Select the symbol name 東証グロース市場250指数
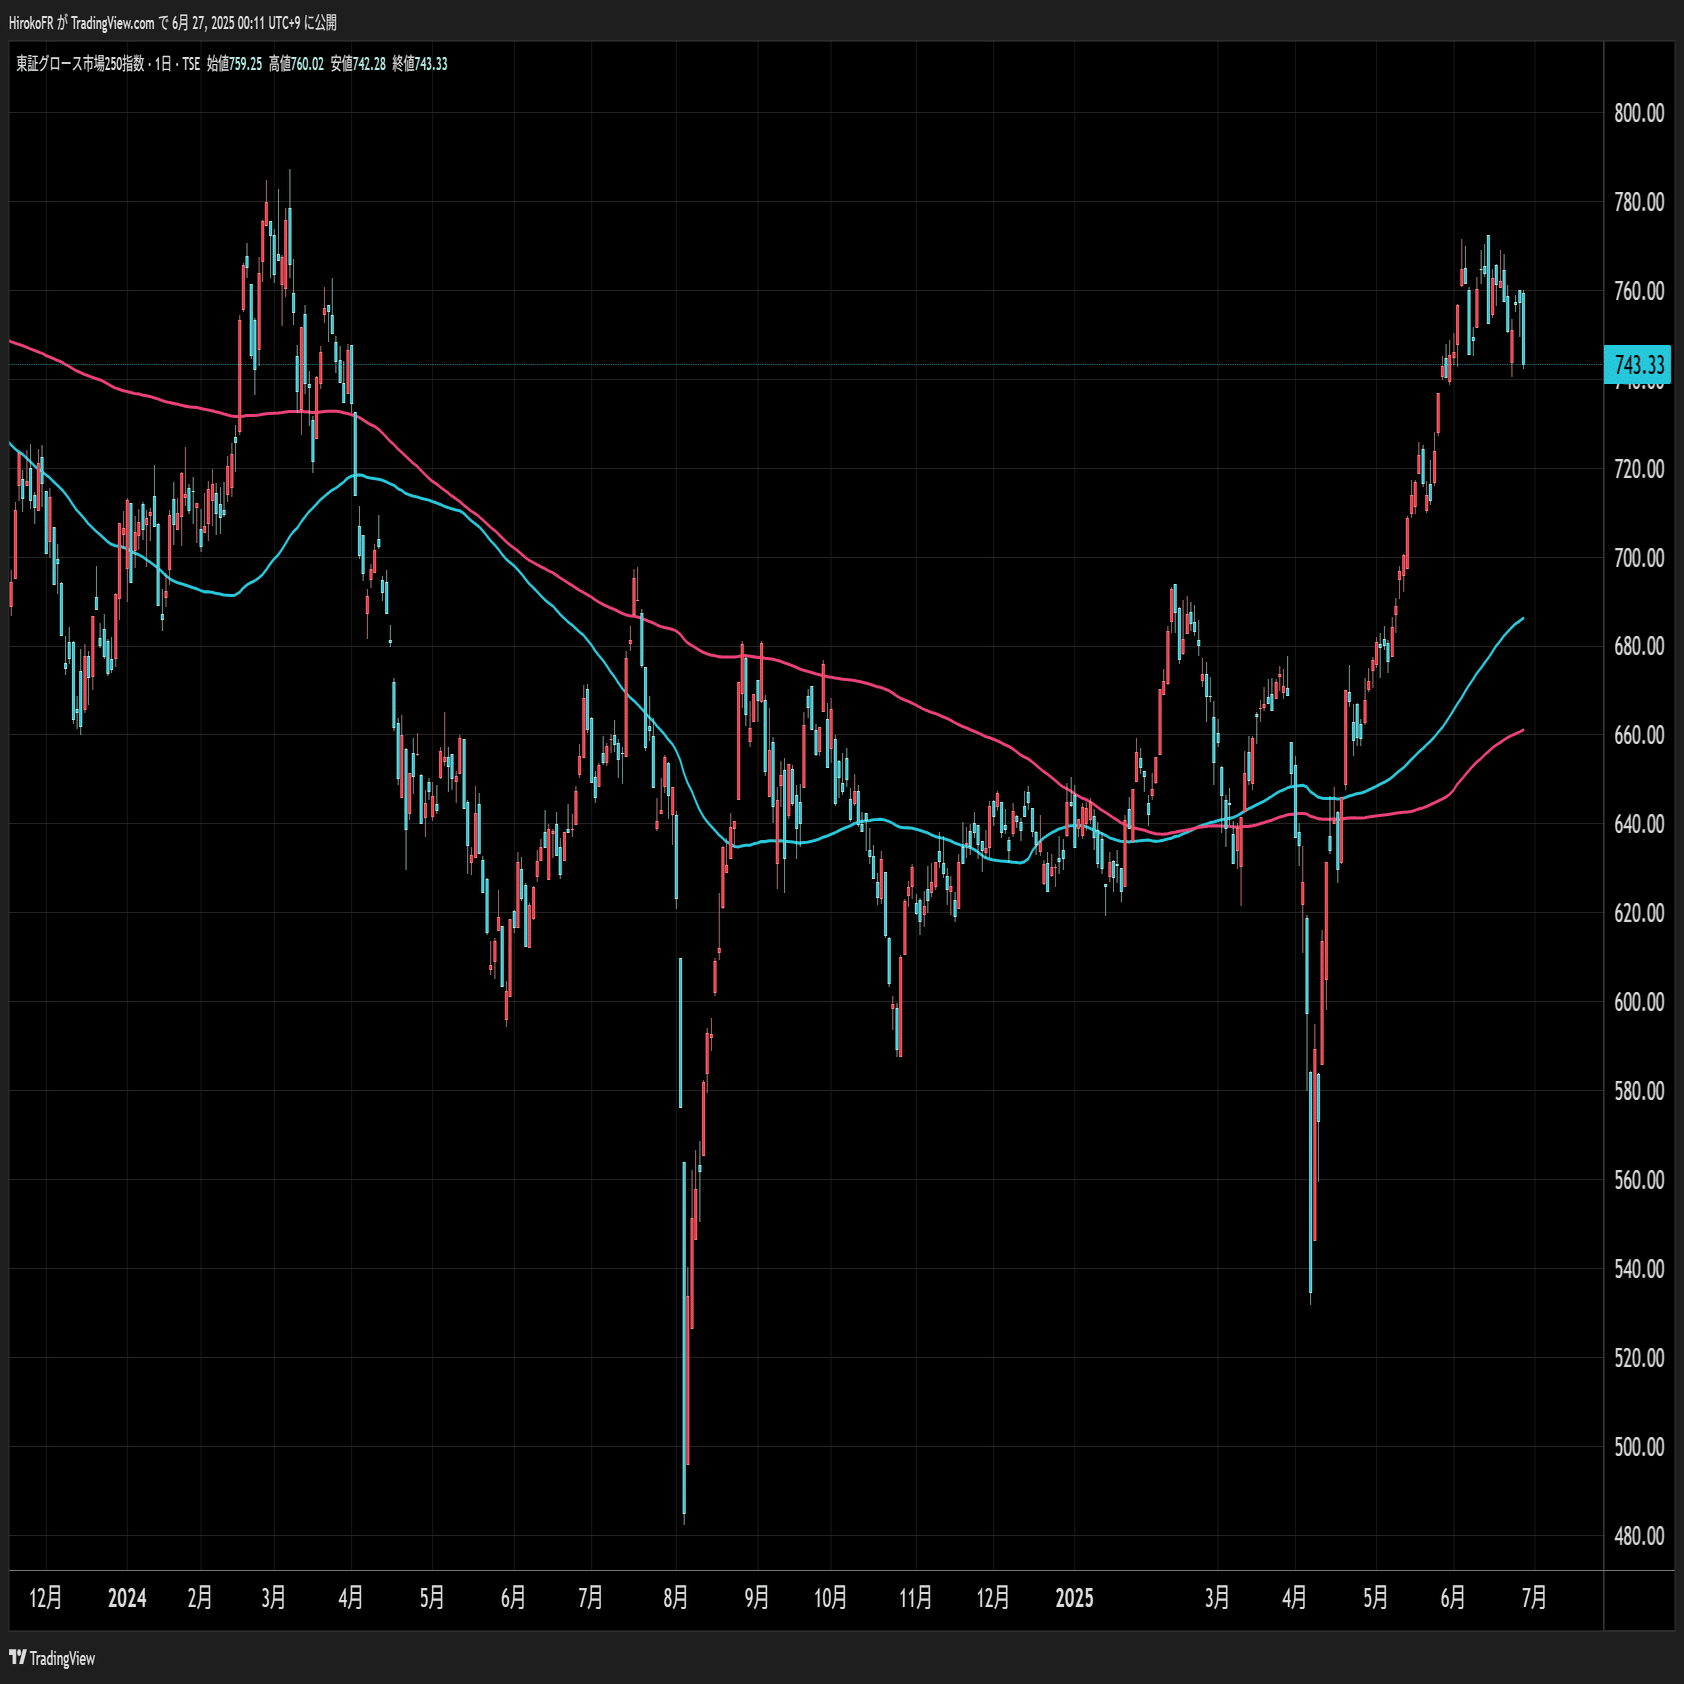This screenshot has height=1684, width=1684. [x=80, y=64]
